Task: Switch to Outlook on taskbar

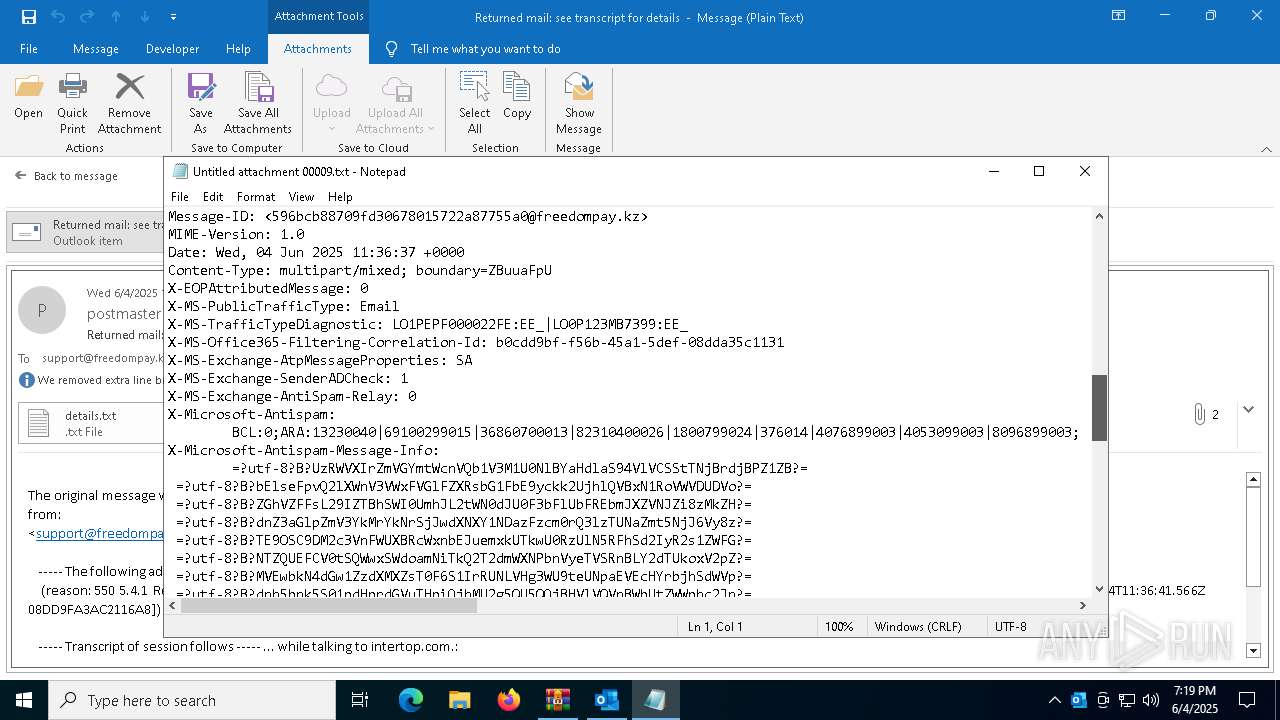Action: (x=607, y=700)
